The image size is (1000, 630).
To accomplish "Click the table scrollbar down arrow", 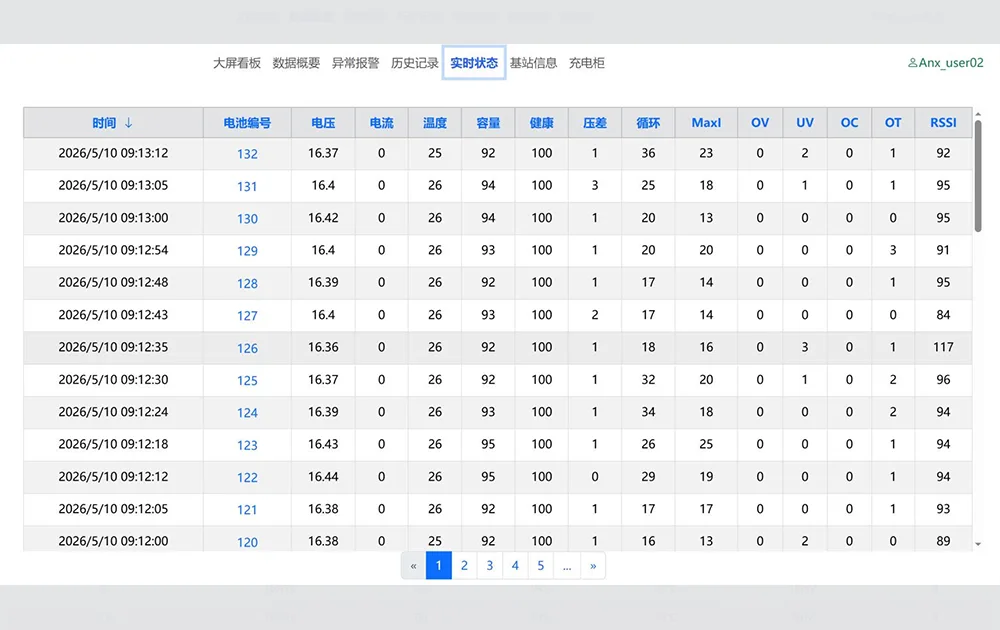I will [978, 544].
